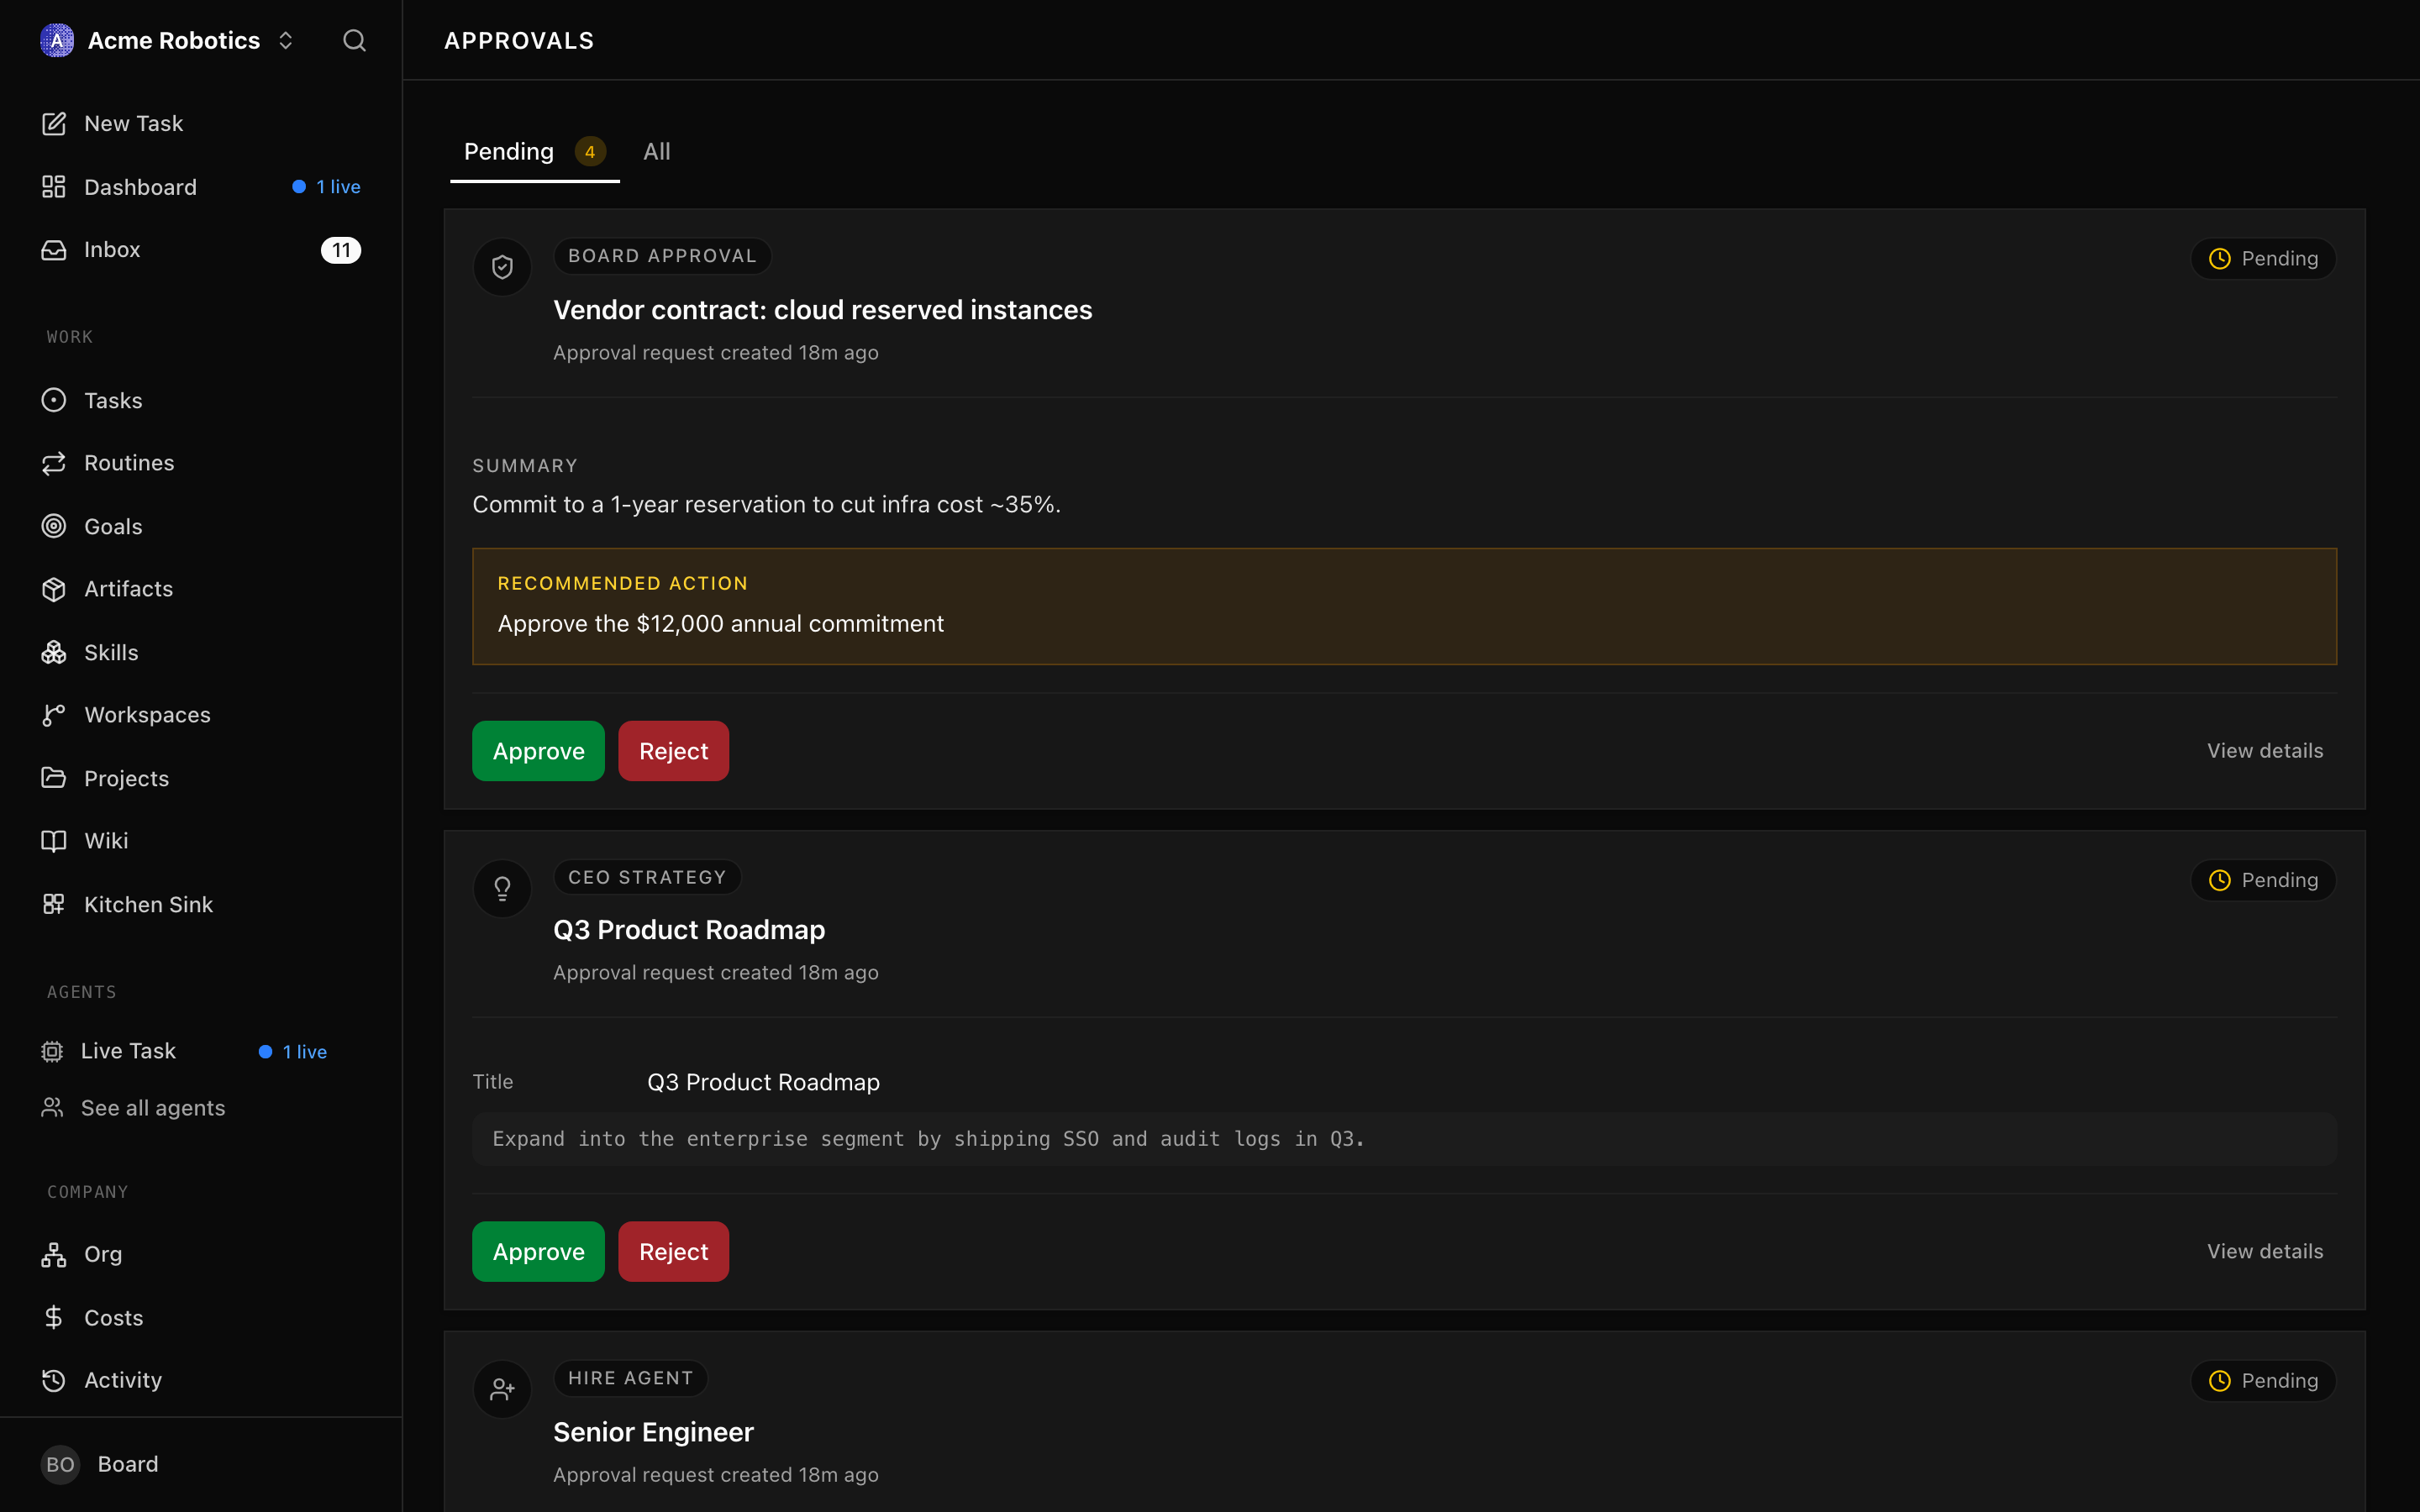Open New Task from the sidebar

201,123
